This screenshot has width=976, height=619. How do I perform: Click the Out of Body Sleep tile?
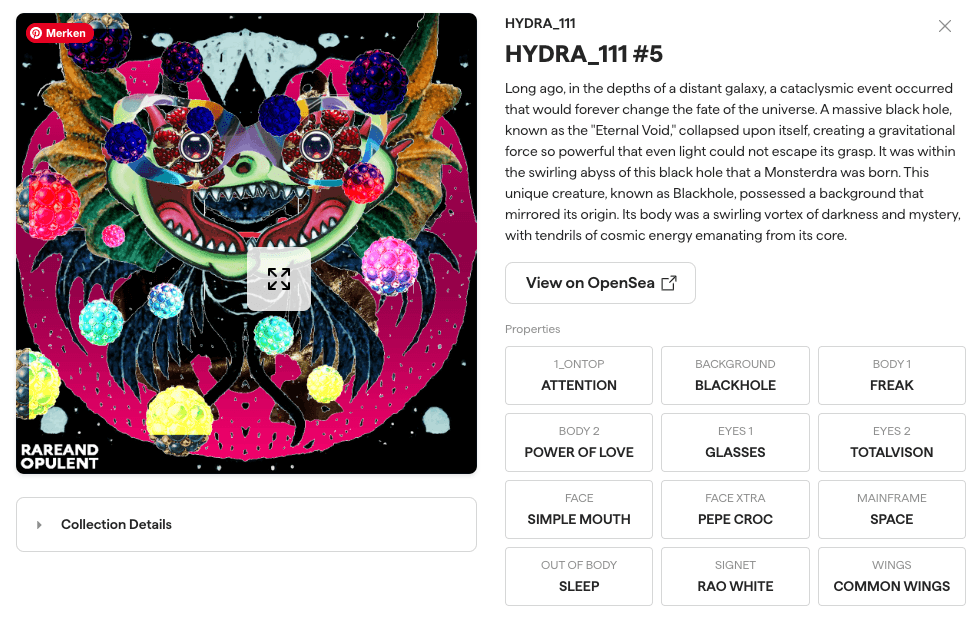click(579, 577)
